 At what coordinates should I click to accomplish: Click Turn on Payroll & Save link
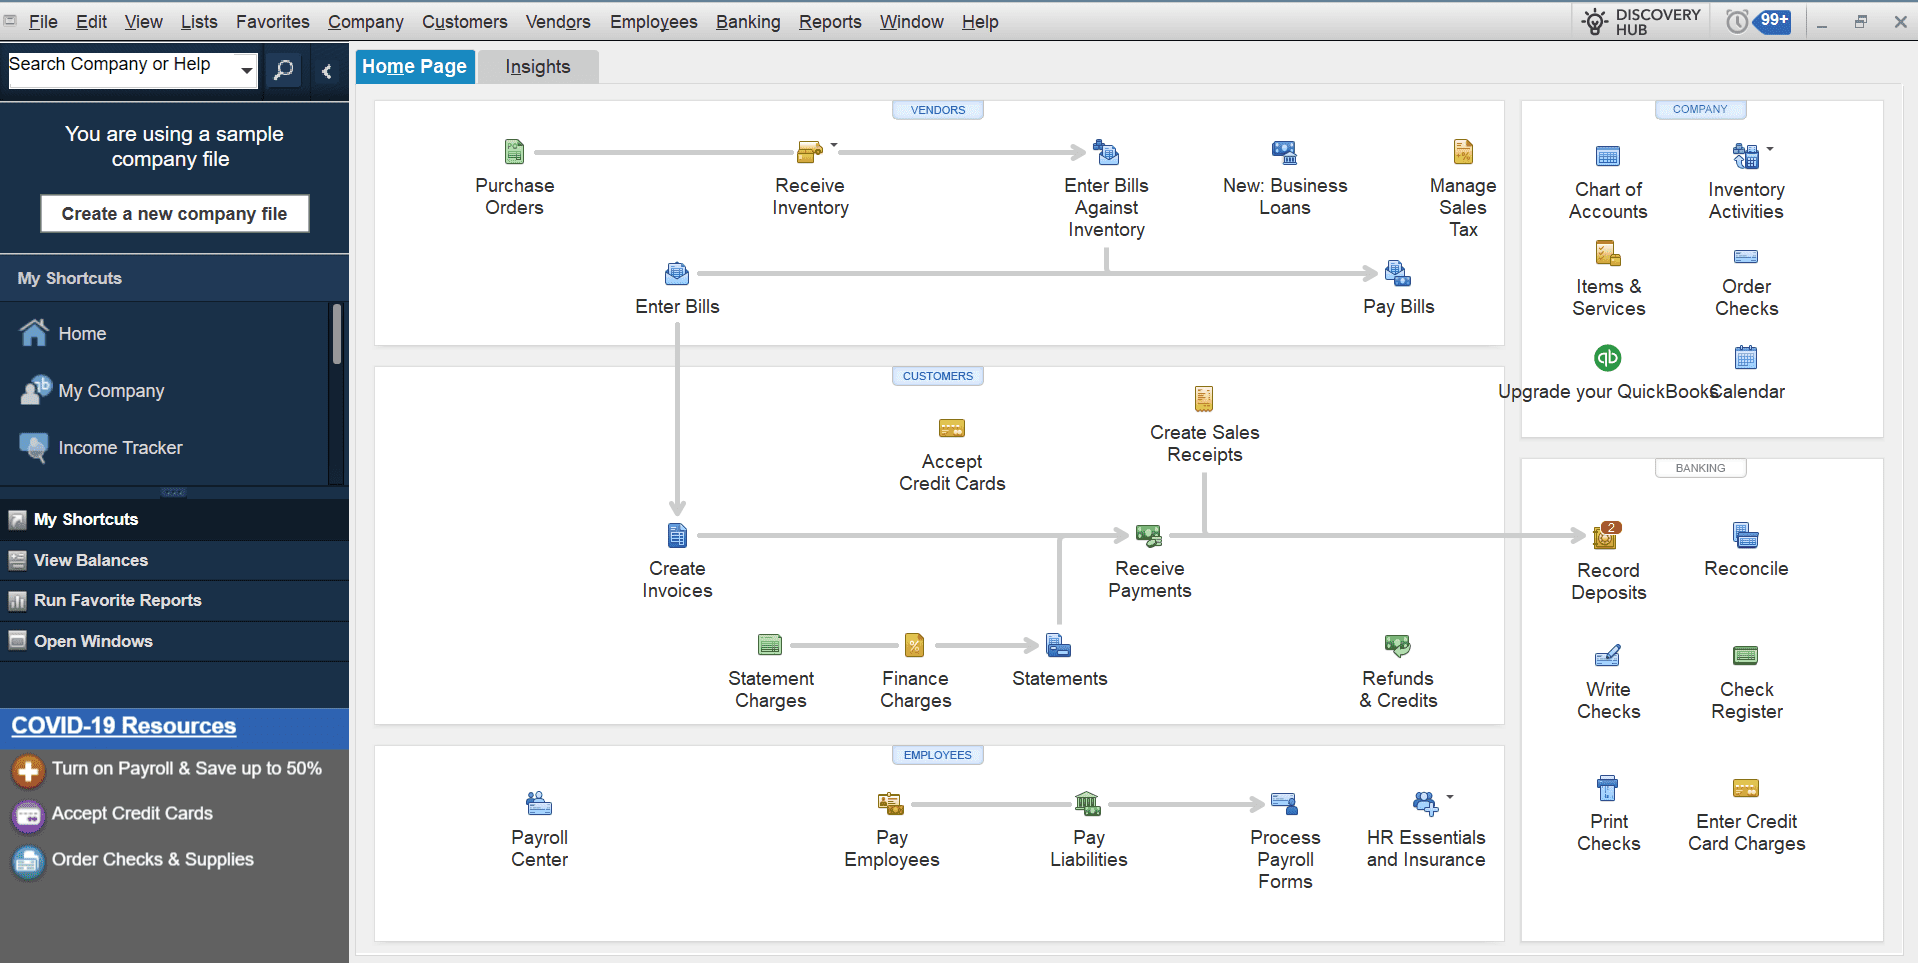(x=186, y=768)
